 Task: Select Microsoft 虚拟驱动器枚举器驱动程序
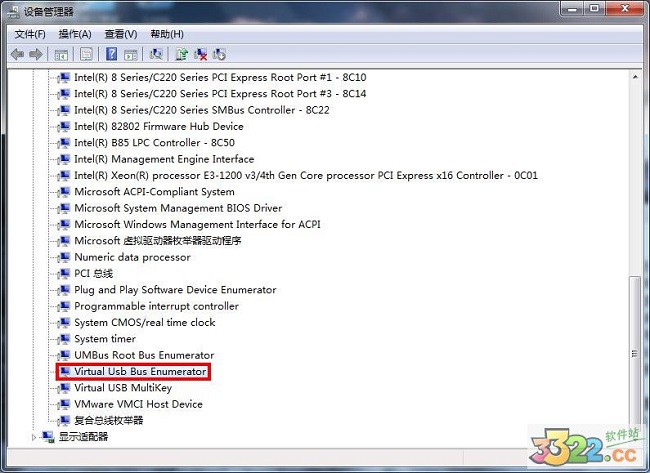tap(158, 240)
